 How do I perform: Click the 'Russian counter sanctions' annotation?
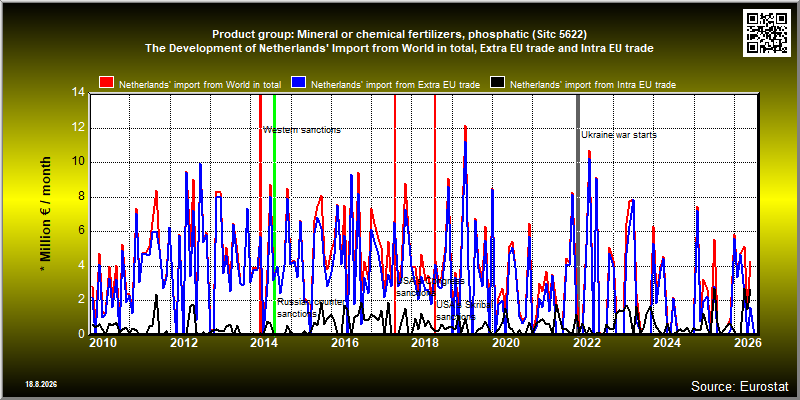click(310, 308)
